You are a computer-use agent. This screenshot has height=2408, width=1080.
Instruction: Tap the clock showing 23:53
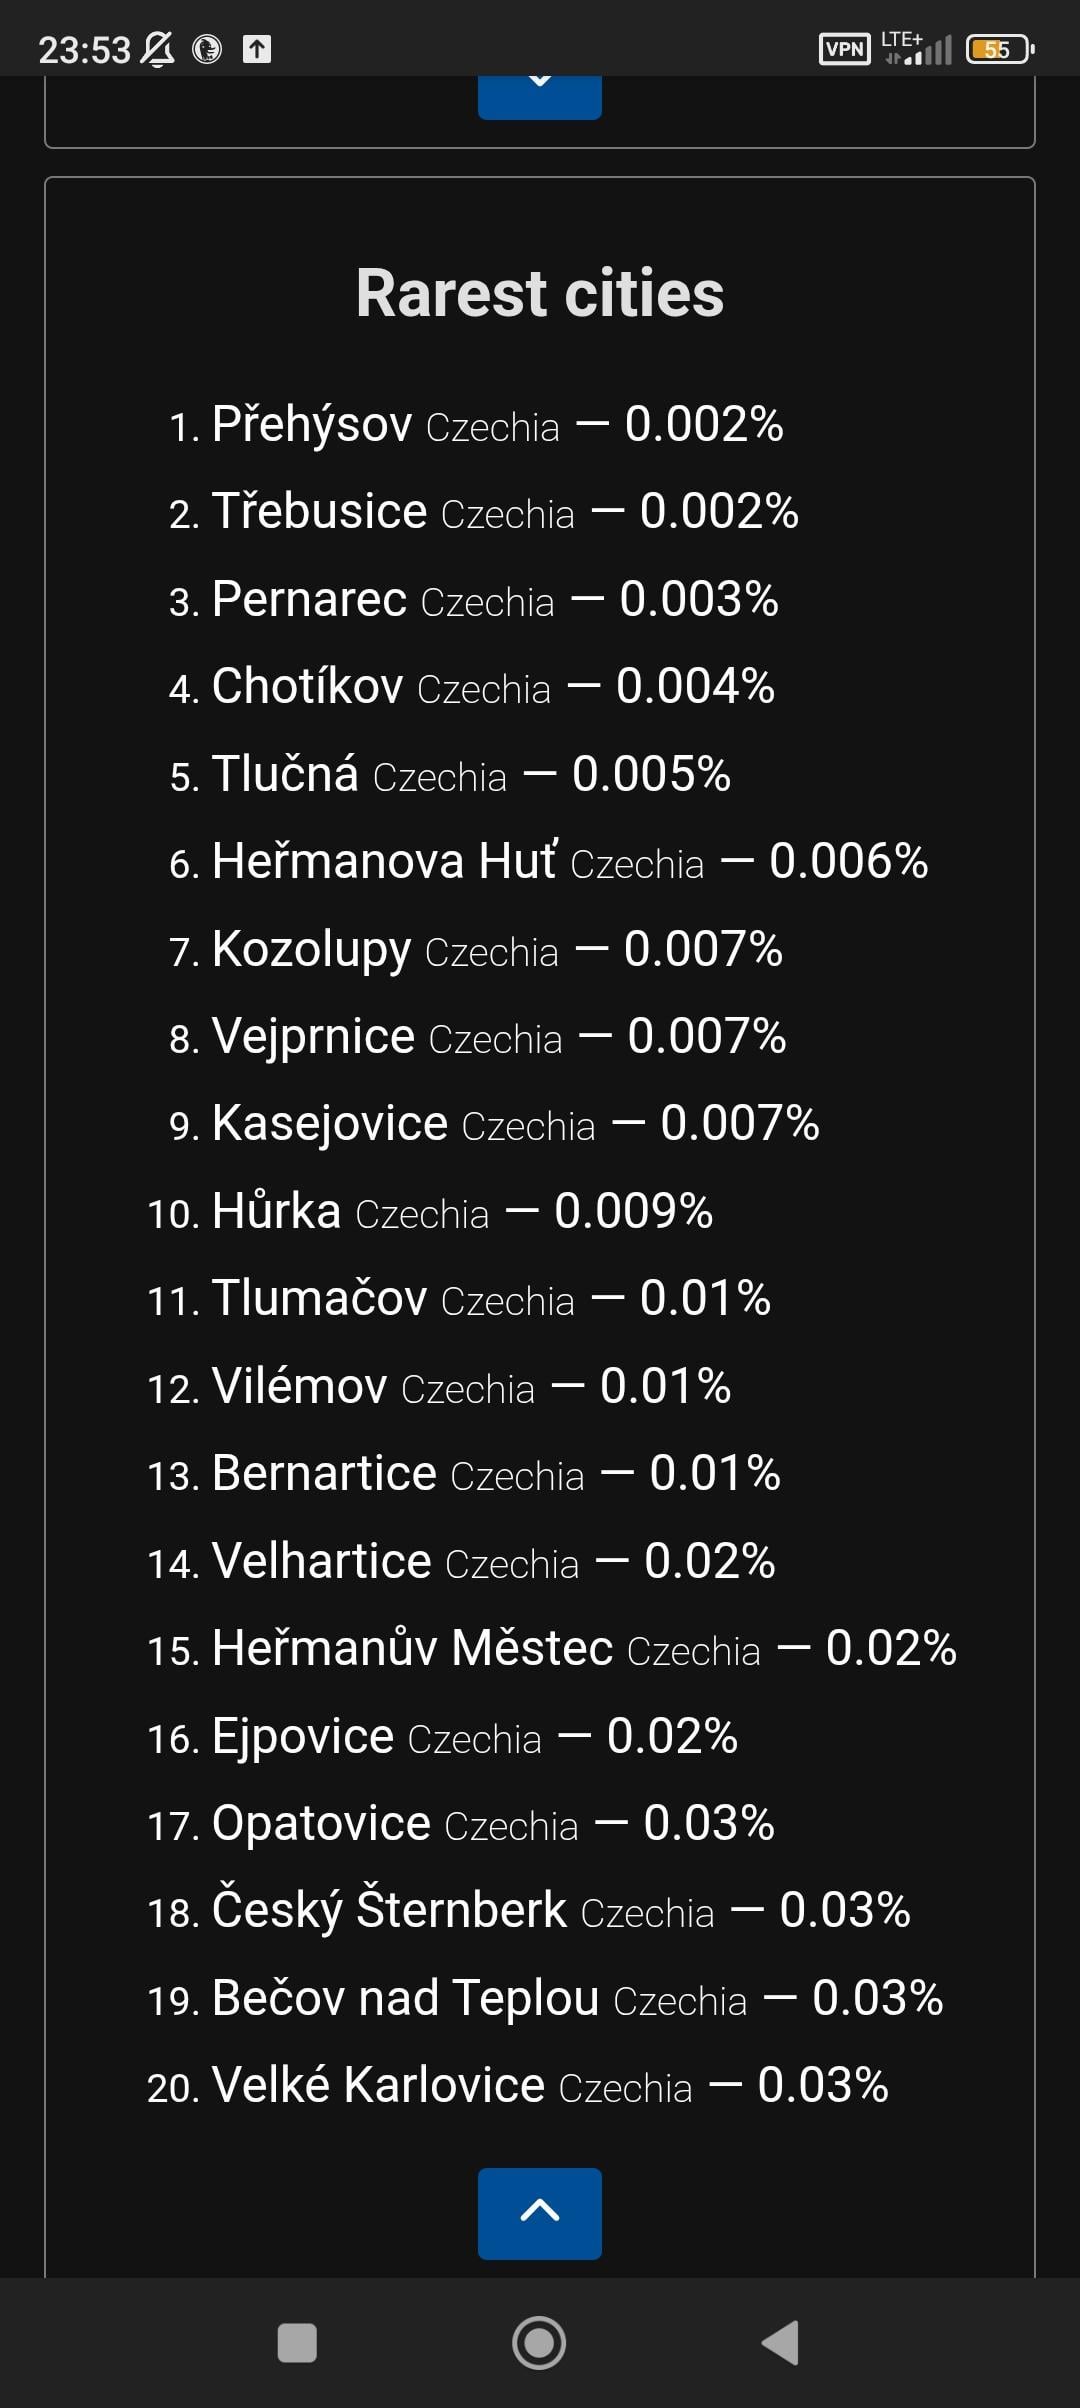[x=84, y=49]
